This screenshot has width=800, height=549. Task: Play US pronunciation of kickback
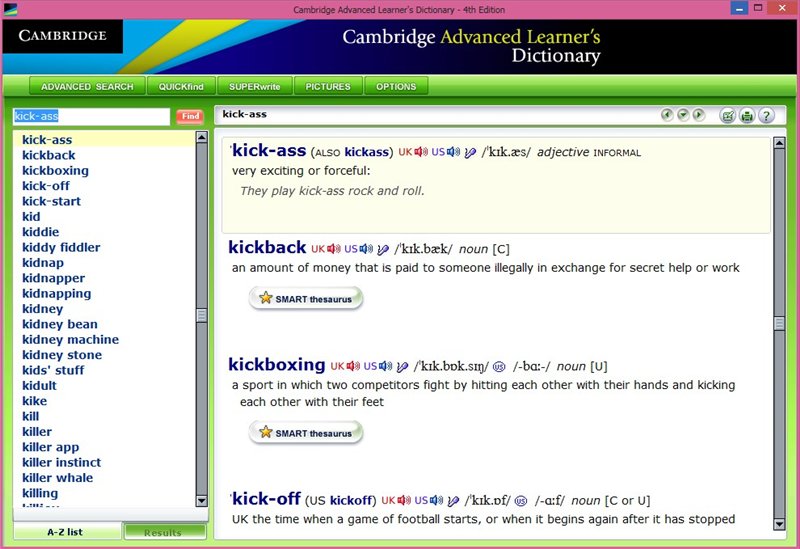tap(366, 248)
